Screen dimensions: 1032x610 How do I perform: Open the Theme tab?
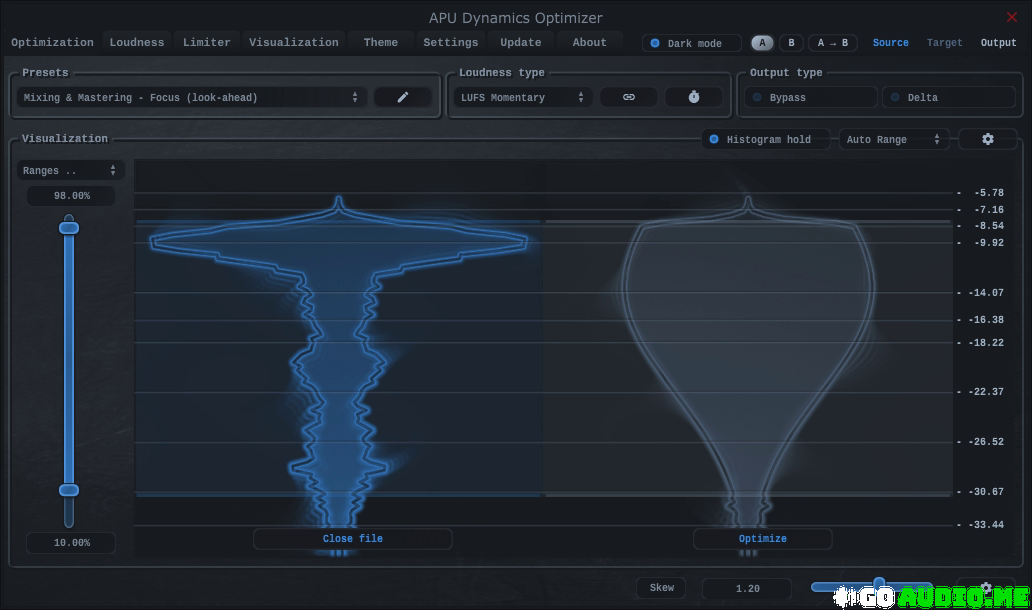pos(380,42)
